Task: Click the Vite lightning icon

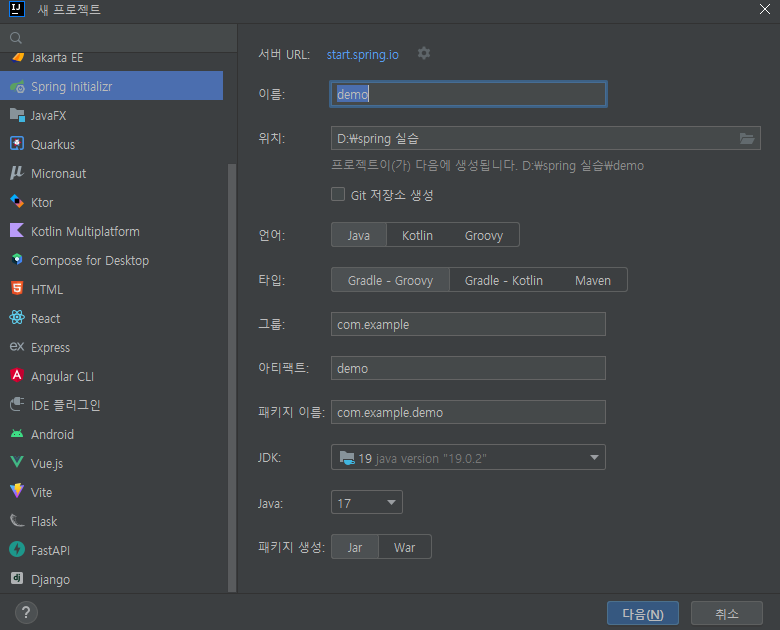Action: 17,491
